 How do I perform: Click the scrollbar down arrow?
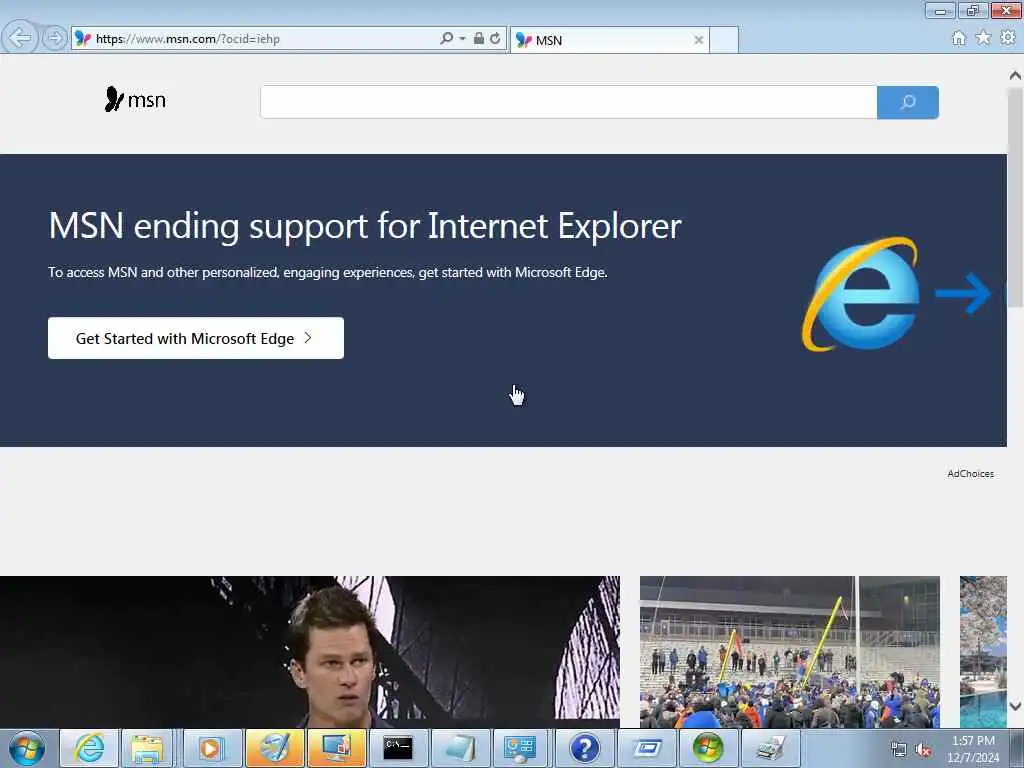1015,706
